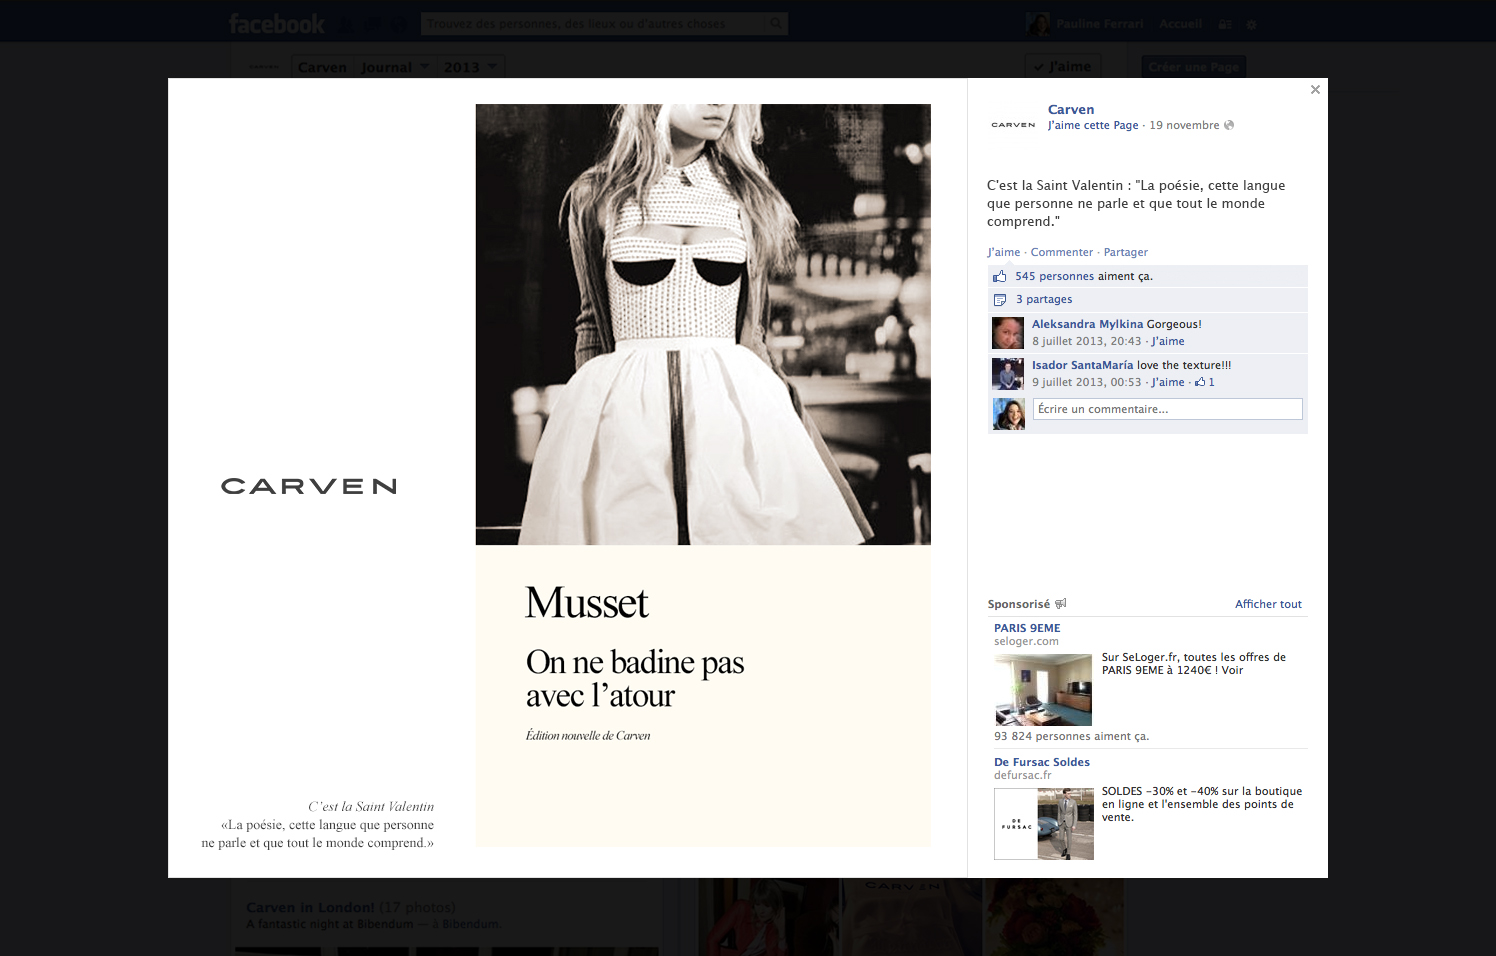
Task: Click J'aime cette Page link
Action: point(1092,125)
